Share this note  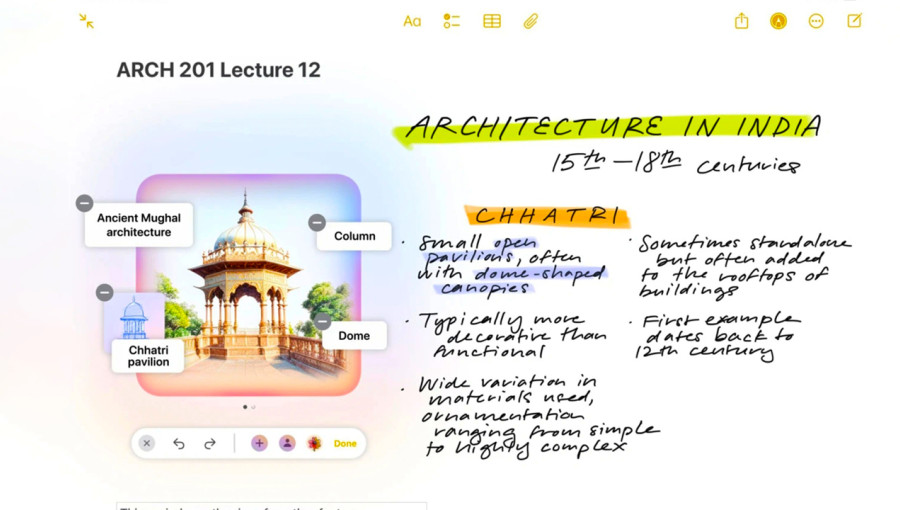pyautogui.click(x=741, y=21)
